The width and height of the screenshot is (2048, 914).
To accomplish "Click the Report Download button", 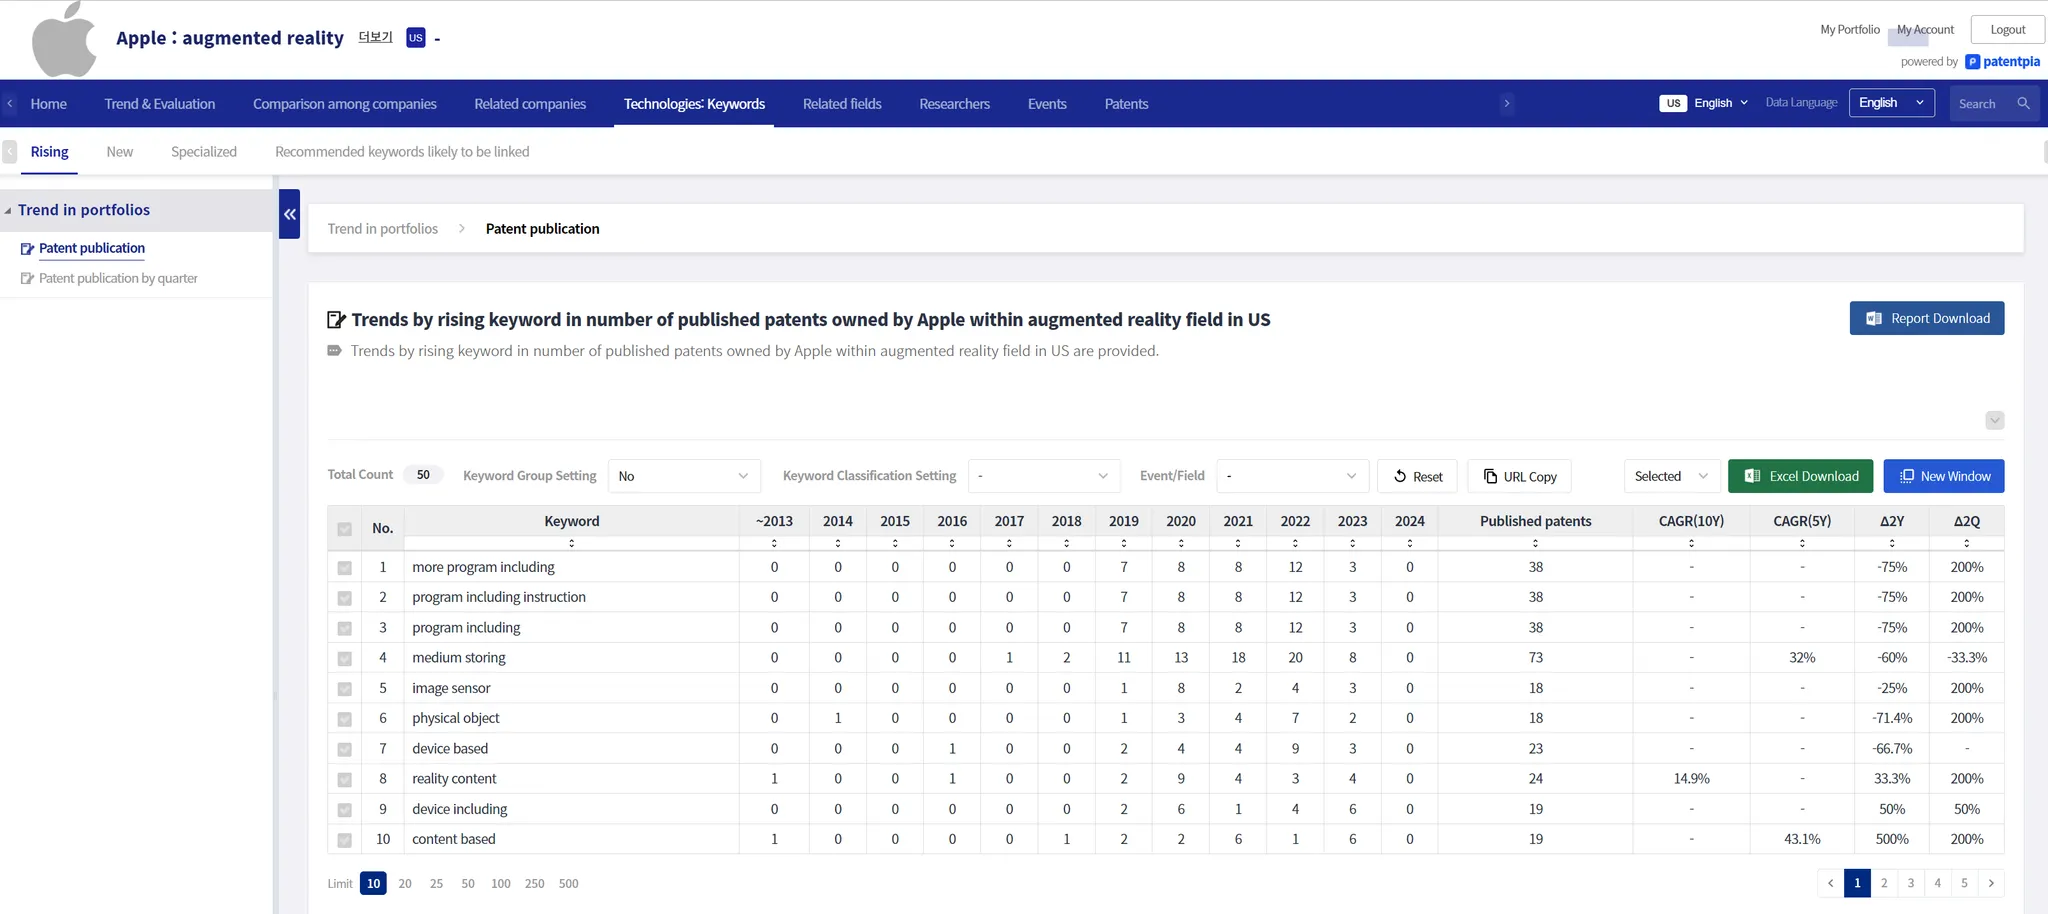I will pyautogui.click(x=1927, y=318).
